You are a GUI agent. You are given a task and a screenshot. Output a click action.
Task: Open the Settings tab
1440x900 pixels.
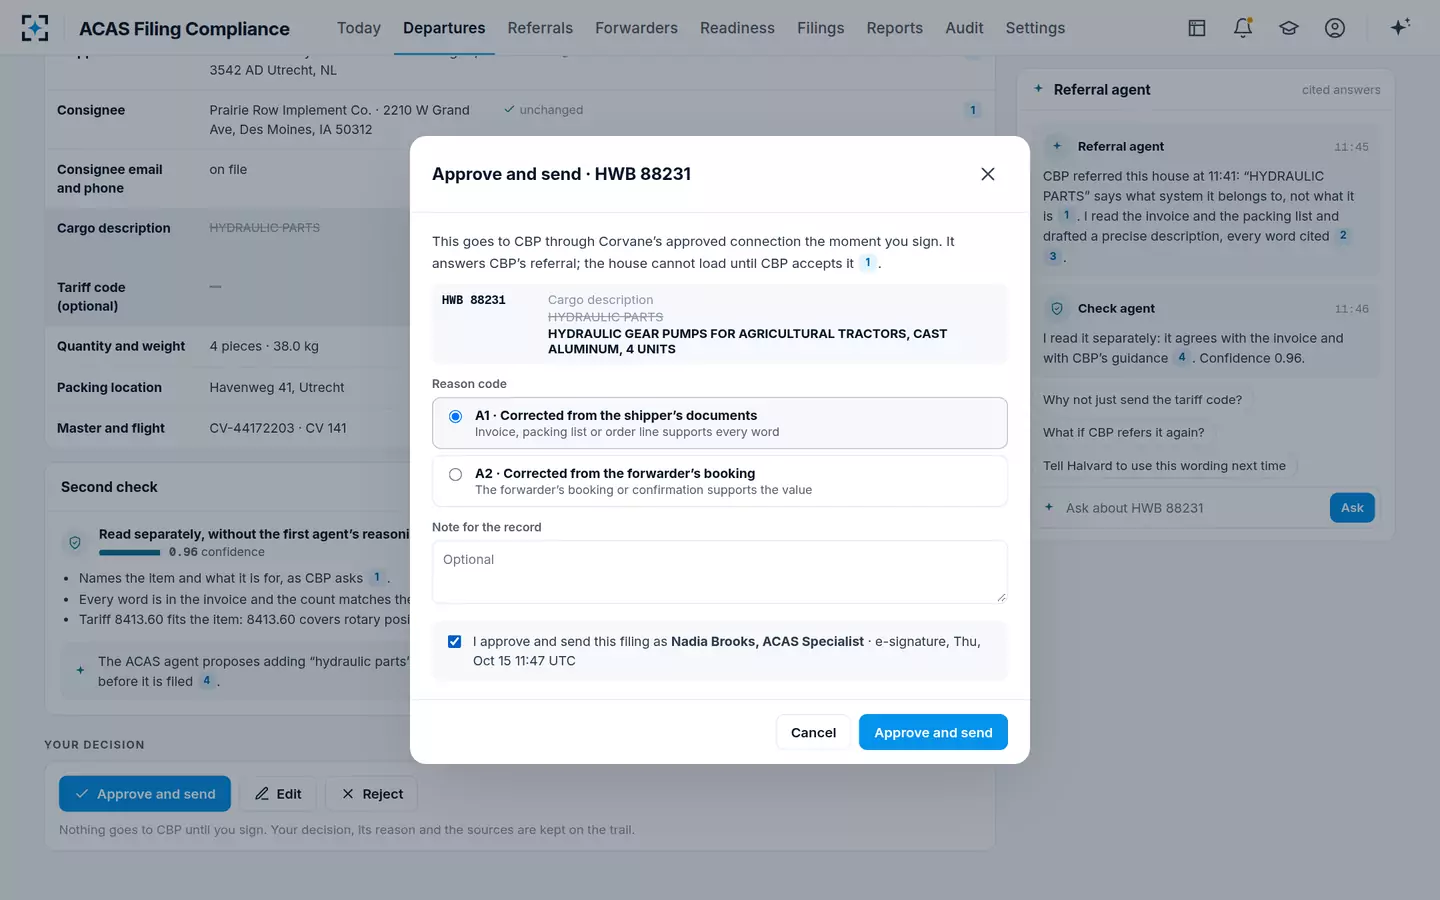1035,28
